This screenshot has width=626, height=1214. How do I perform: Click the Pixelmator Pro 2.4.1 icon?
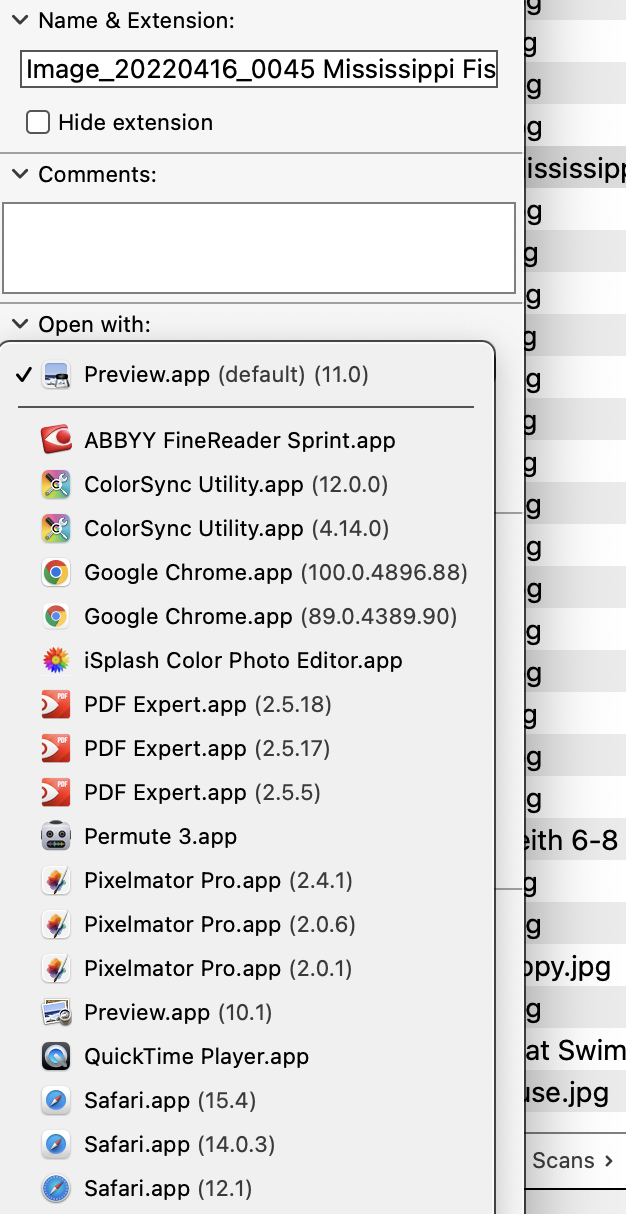[x=56, y=880]
